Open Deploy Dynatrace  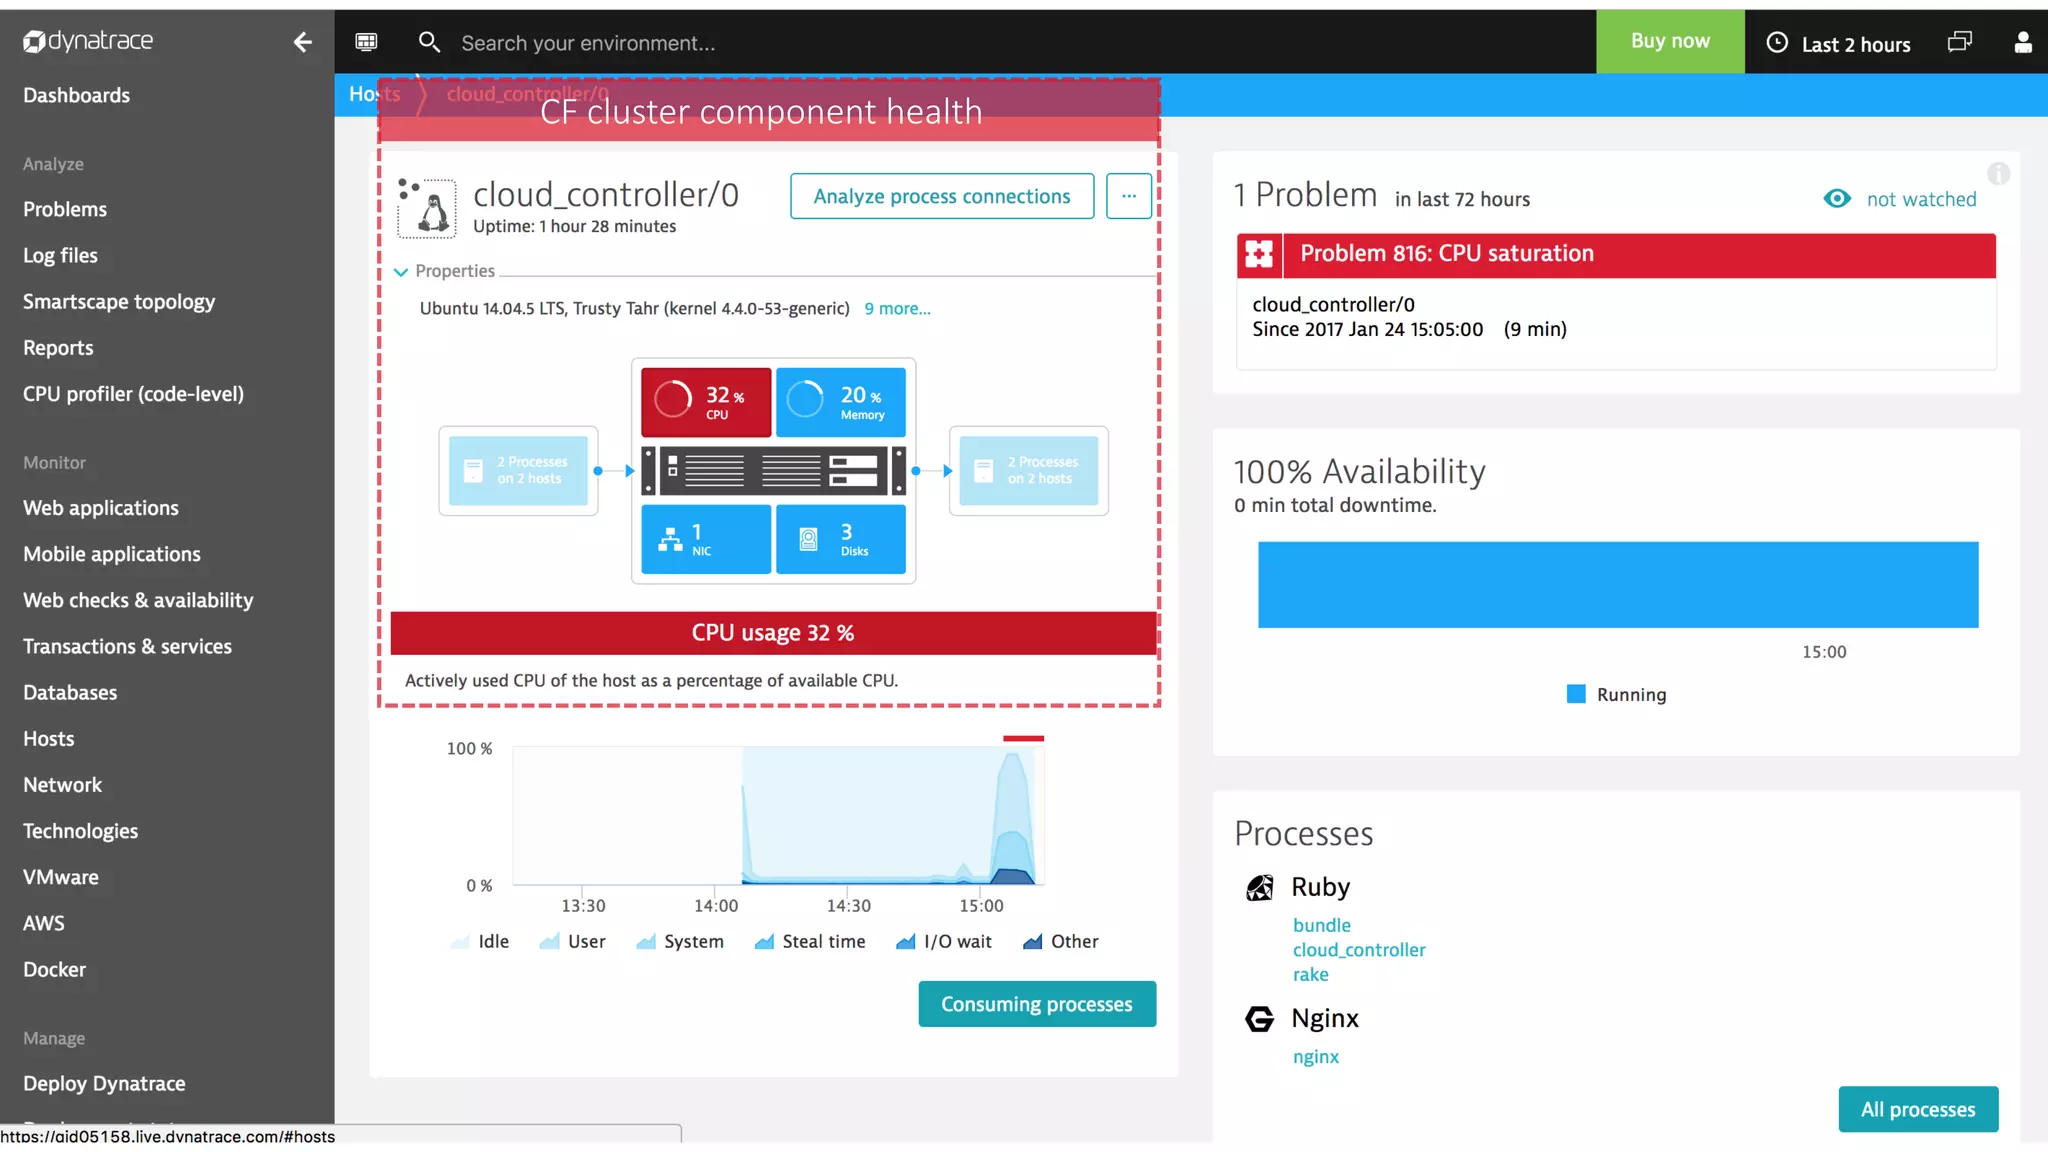pos(104,1084)
